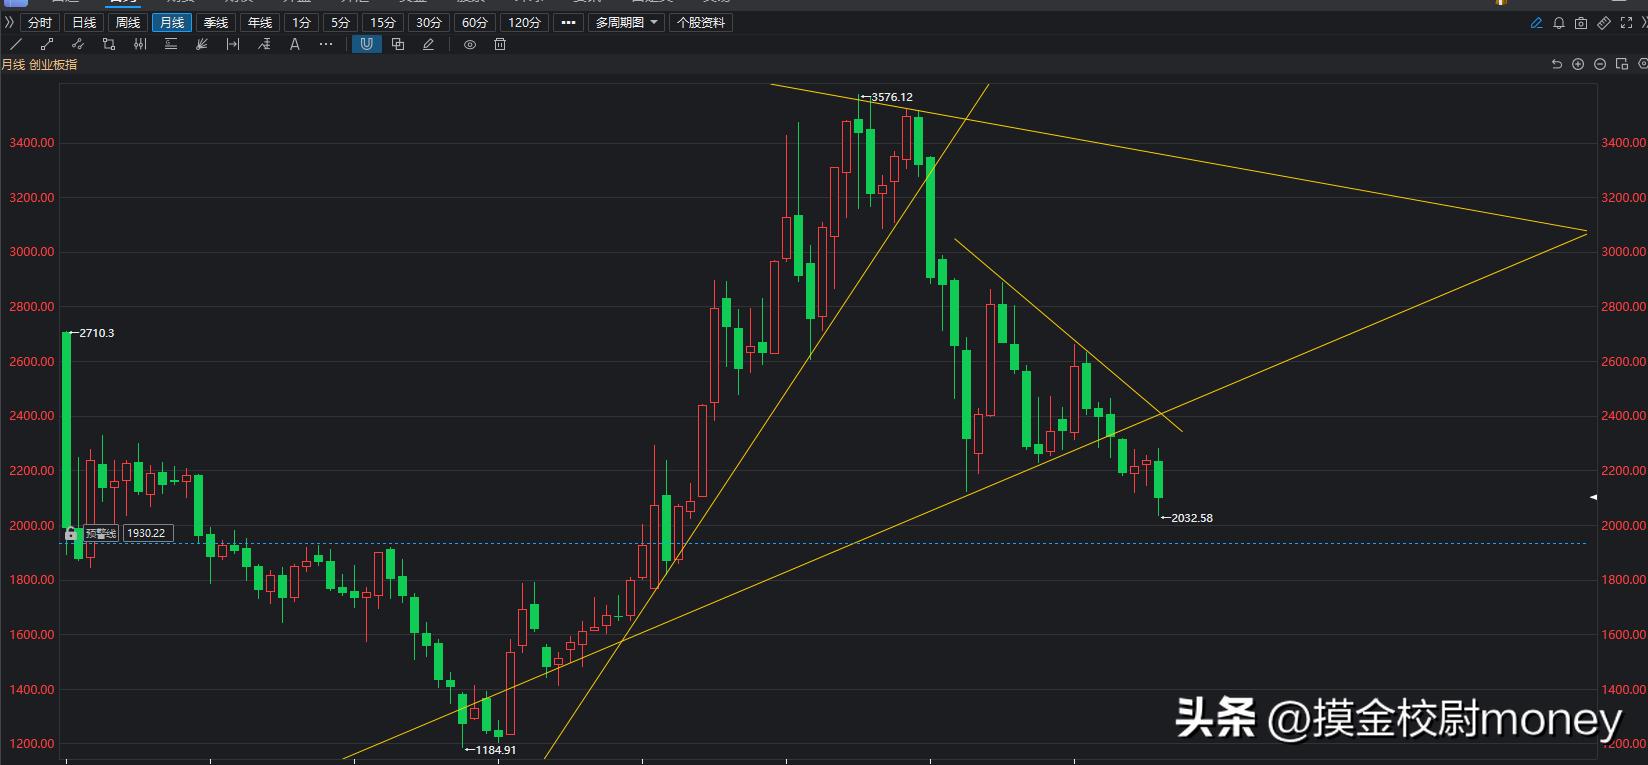Select the rectangle drawing tool
This screenshot has height=765, width=1648.
pos(109,44)
